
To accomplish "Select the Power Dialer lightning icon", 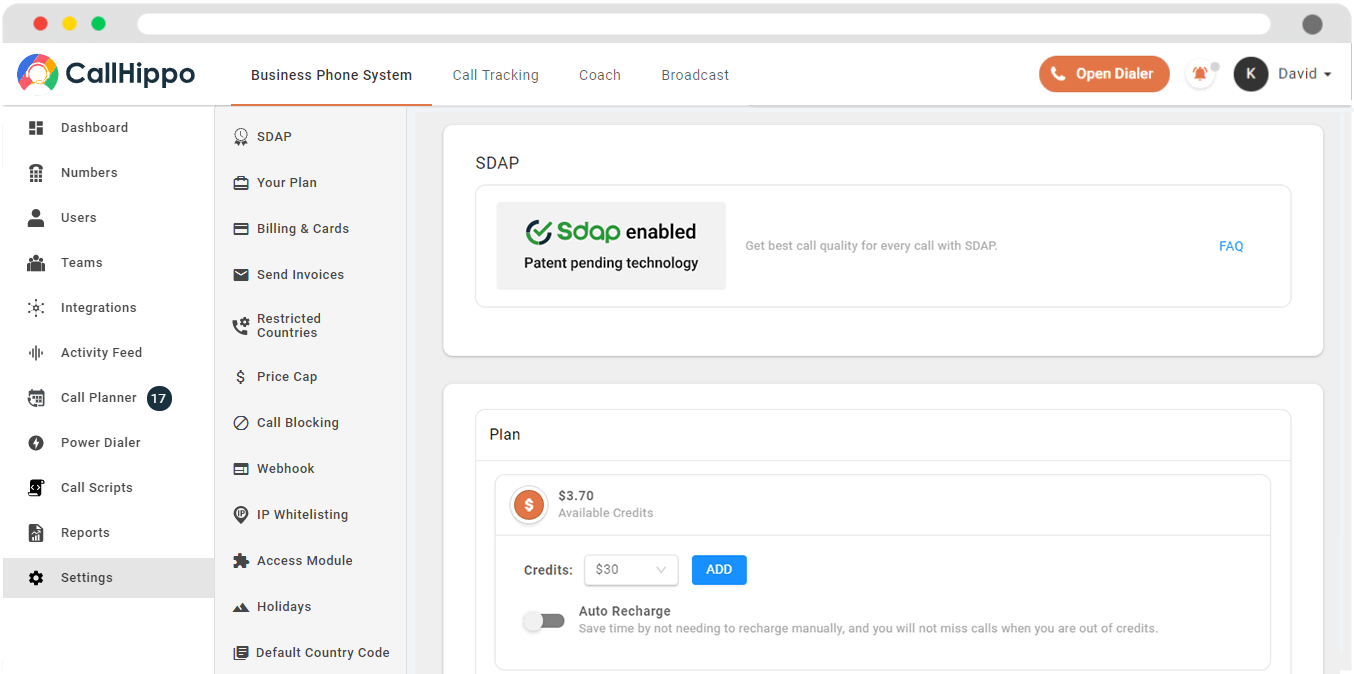I will tap(36, 443).
